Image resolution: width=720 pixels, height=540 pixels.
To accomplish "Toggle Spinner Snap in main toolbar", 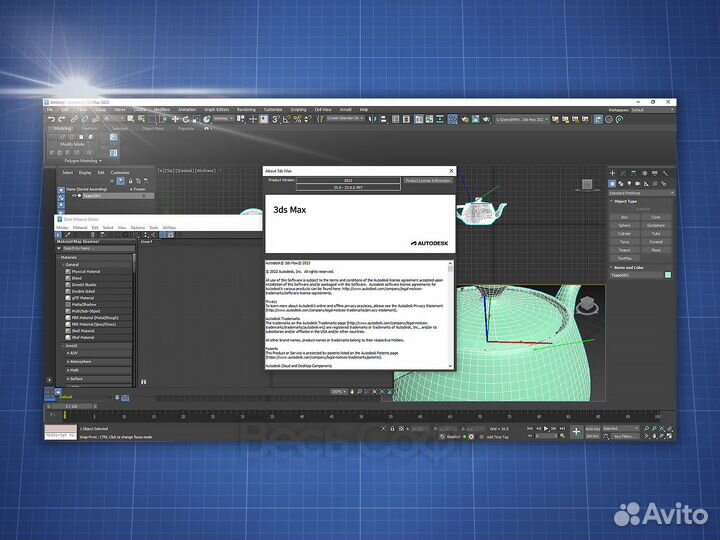I will click(308, 119).
